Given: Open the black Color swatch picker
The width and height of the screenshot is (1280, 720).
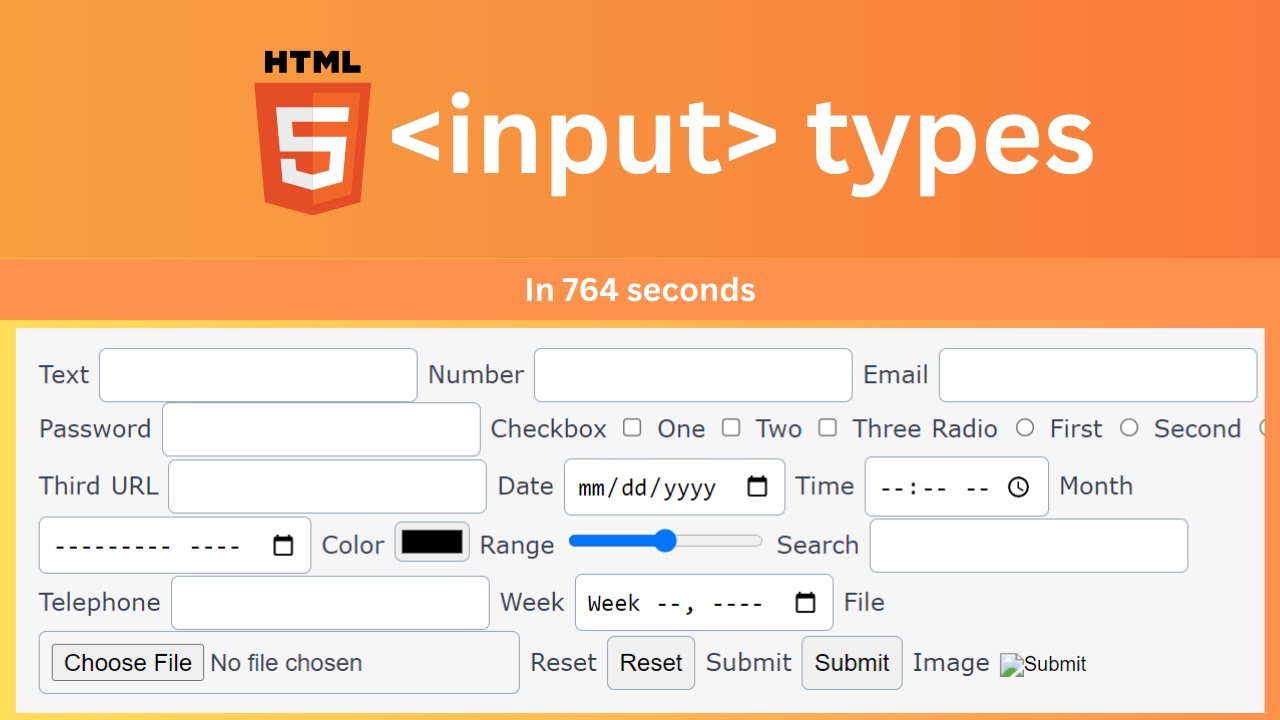Looking at the screenshot, I should point(432,542).
